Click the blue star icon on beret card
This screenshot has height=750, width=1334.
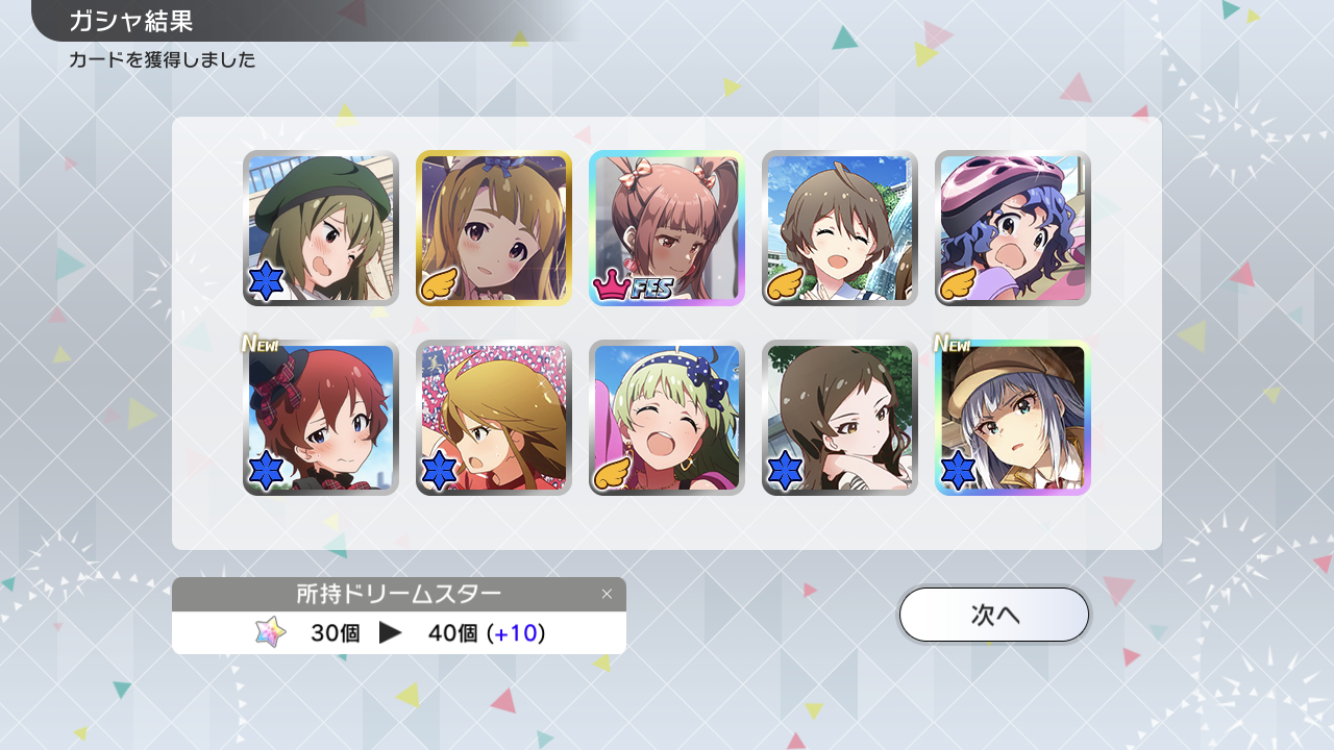tap(267, 283)
